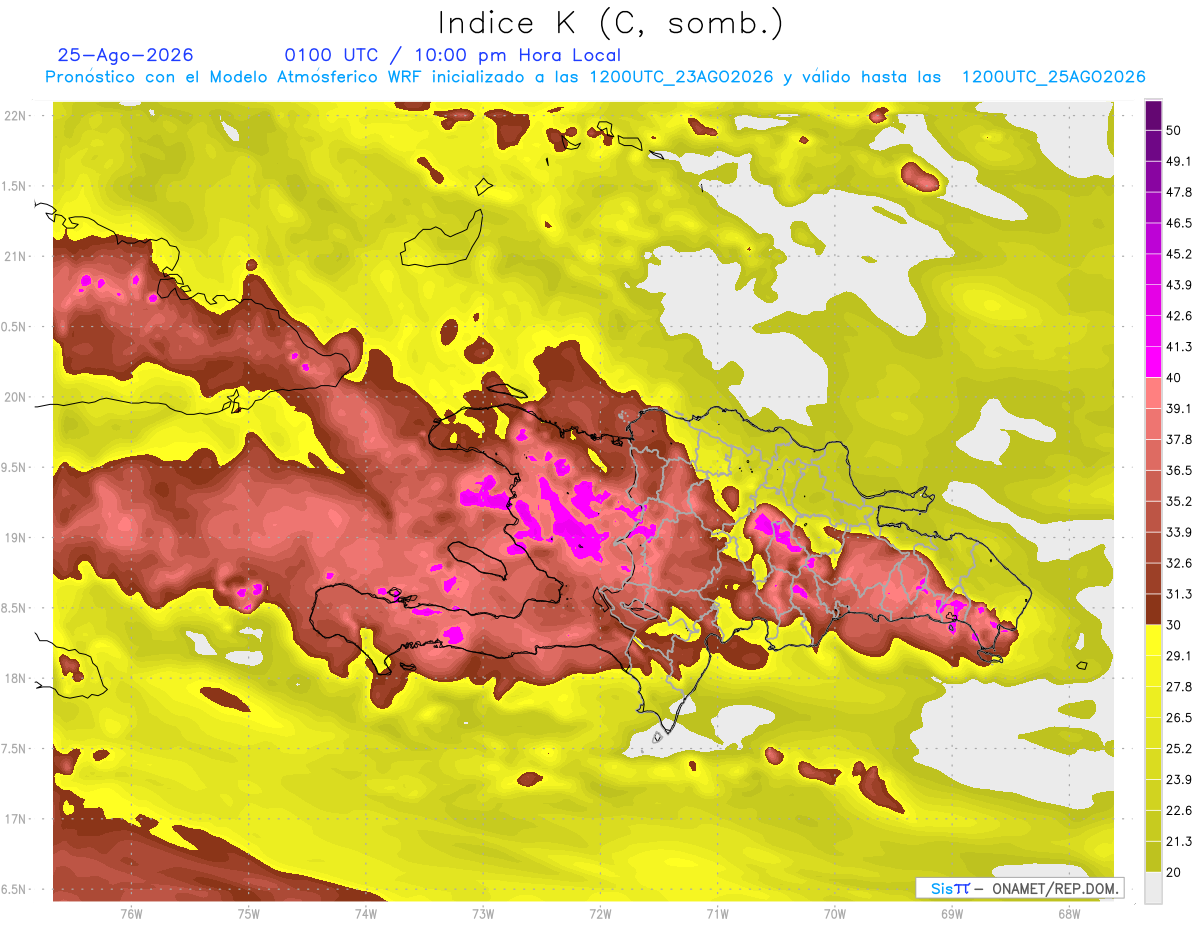Click the colorbar value '25.2'
The height and width of the screenshot is (927, 1200).
(1179, 749)
